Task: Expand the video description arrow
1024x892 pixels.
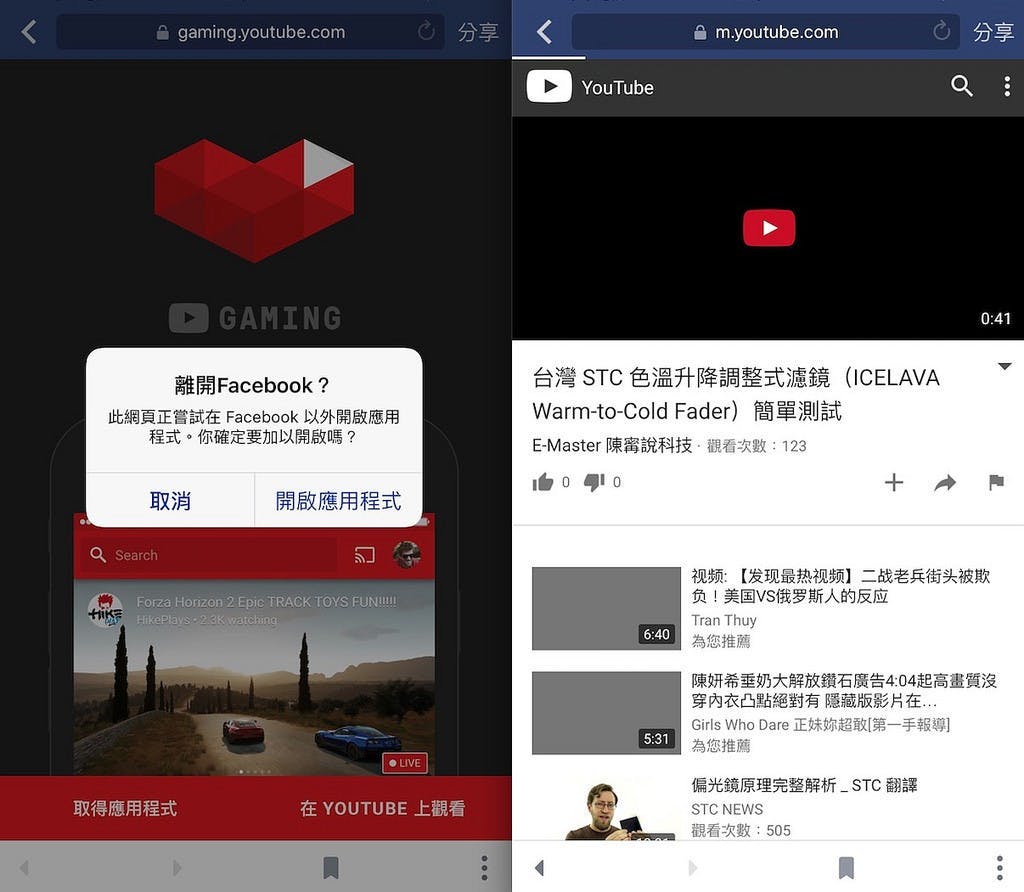Action: point(1005,366)
